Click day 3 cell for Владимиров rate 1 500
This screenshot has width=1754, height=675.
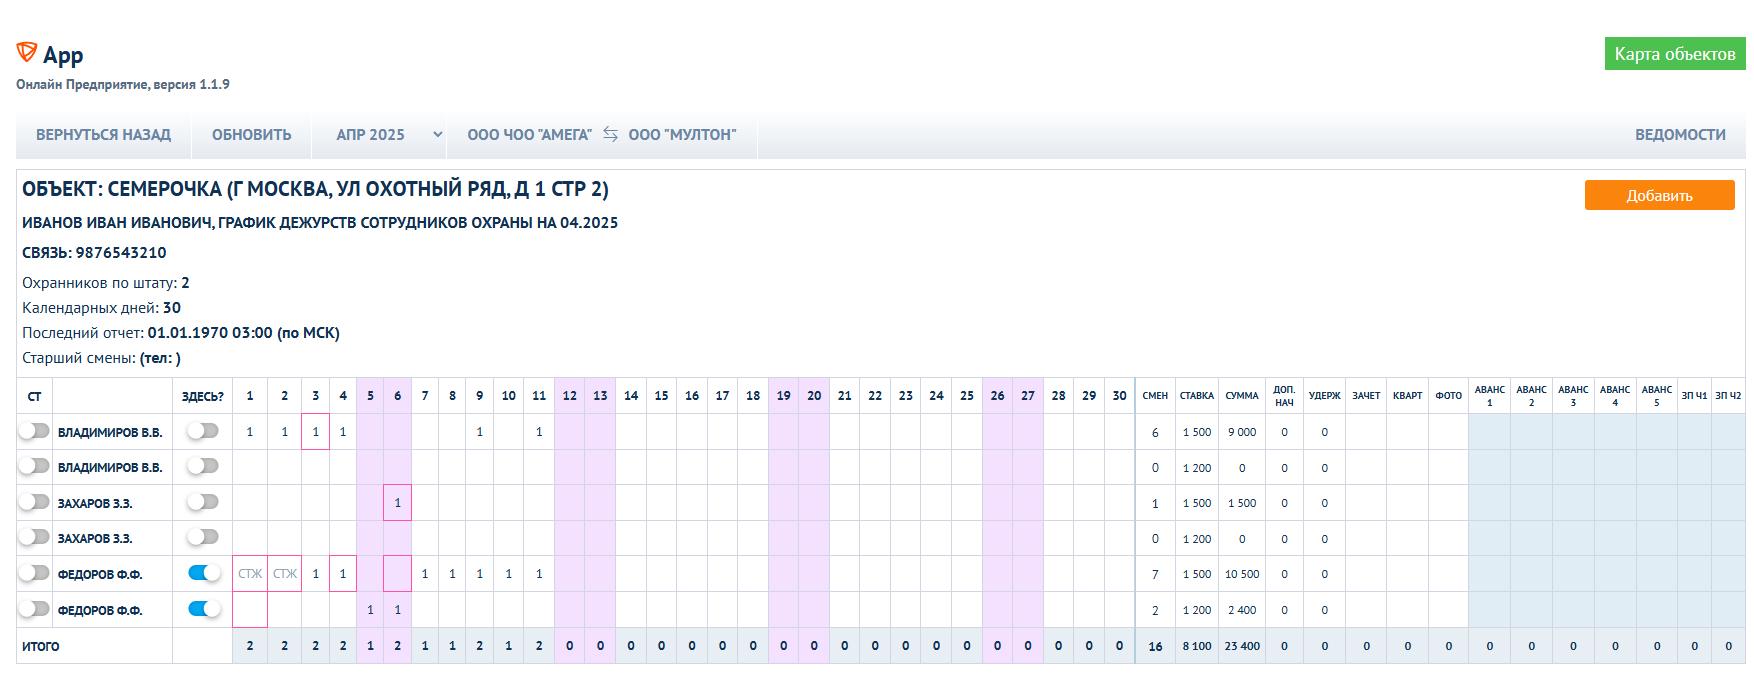pyautogui.click(x=315, y=432)
